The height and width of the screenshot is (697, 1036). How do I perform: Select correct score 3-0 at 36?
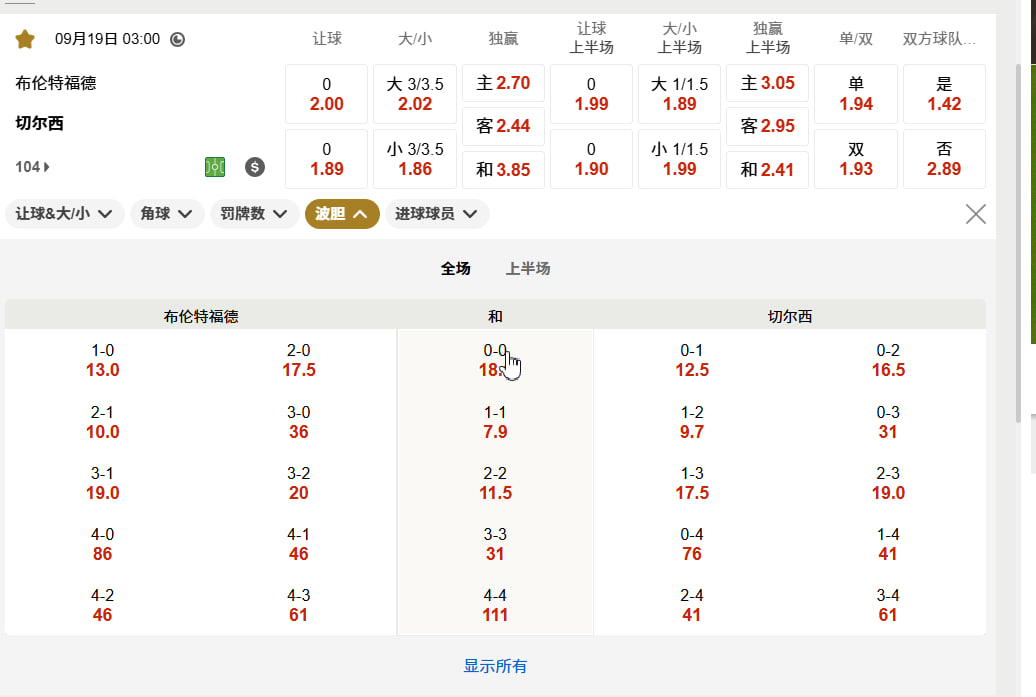pyautogui.click(x=299, y=422)
